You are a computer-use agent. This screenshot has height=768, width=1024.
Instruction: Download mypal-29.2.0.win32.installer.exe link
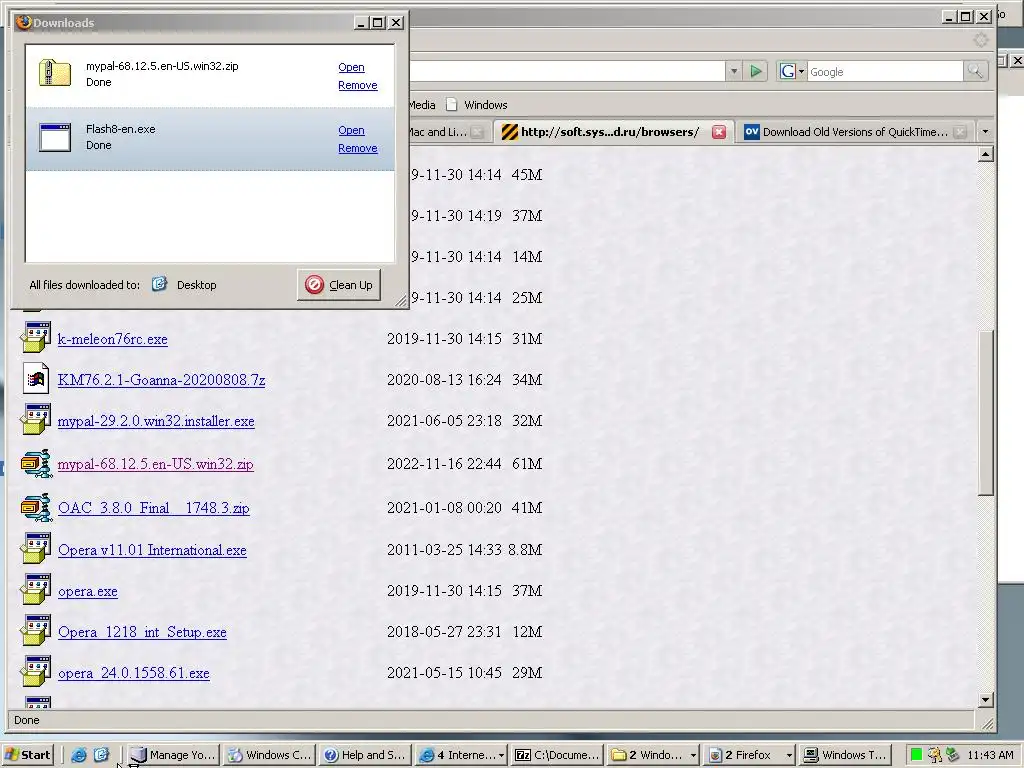coord(156,421)
